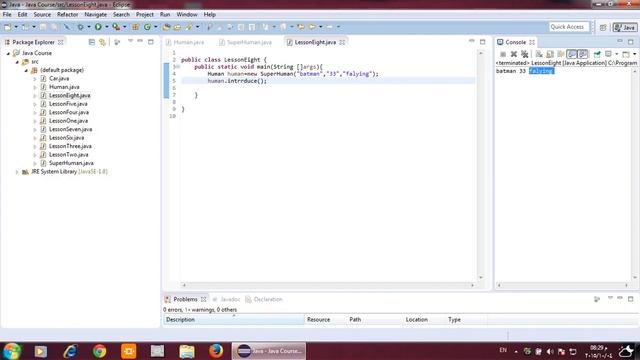Open dropdown next to External Tools icon
Viewport: 640px width, 360px height.
tap(124, 27)
